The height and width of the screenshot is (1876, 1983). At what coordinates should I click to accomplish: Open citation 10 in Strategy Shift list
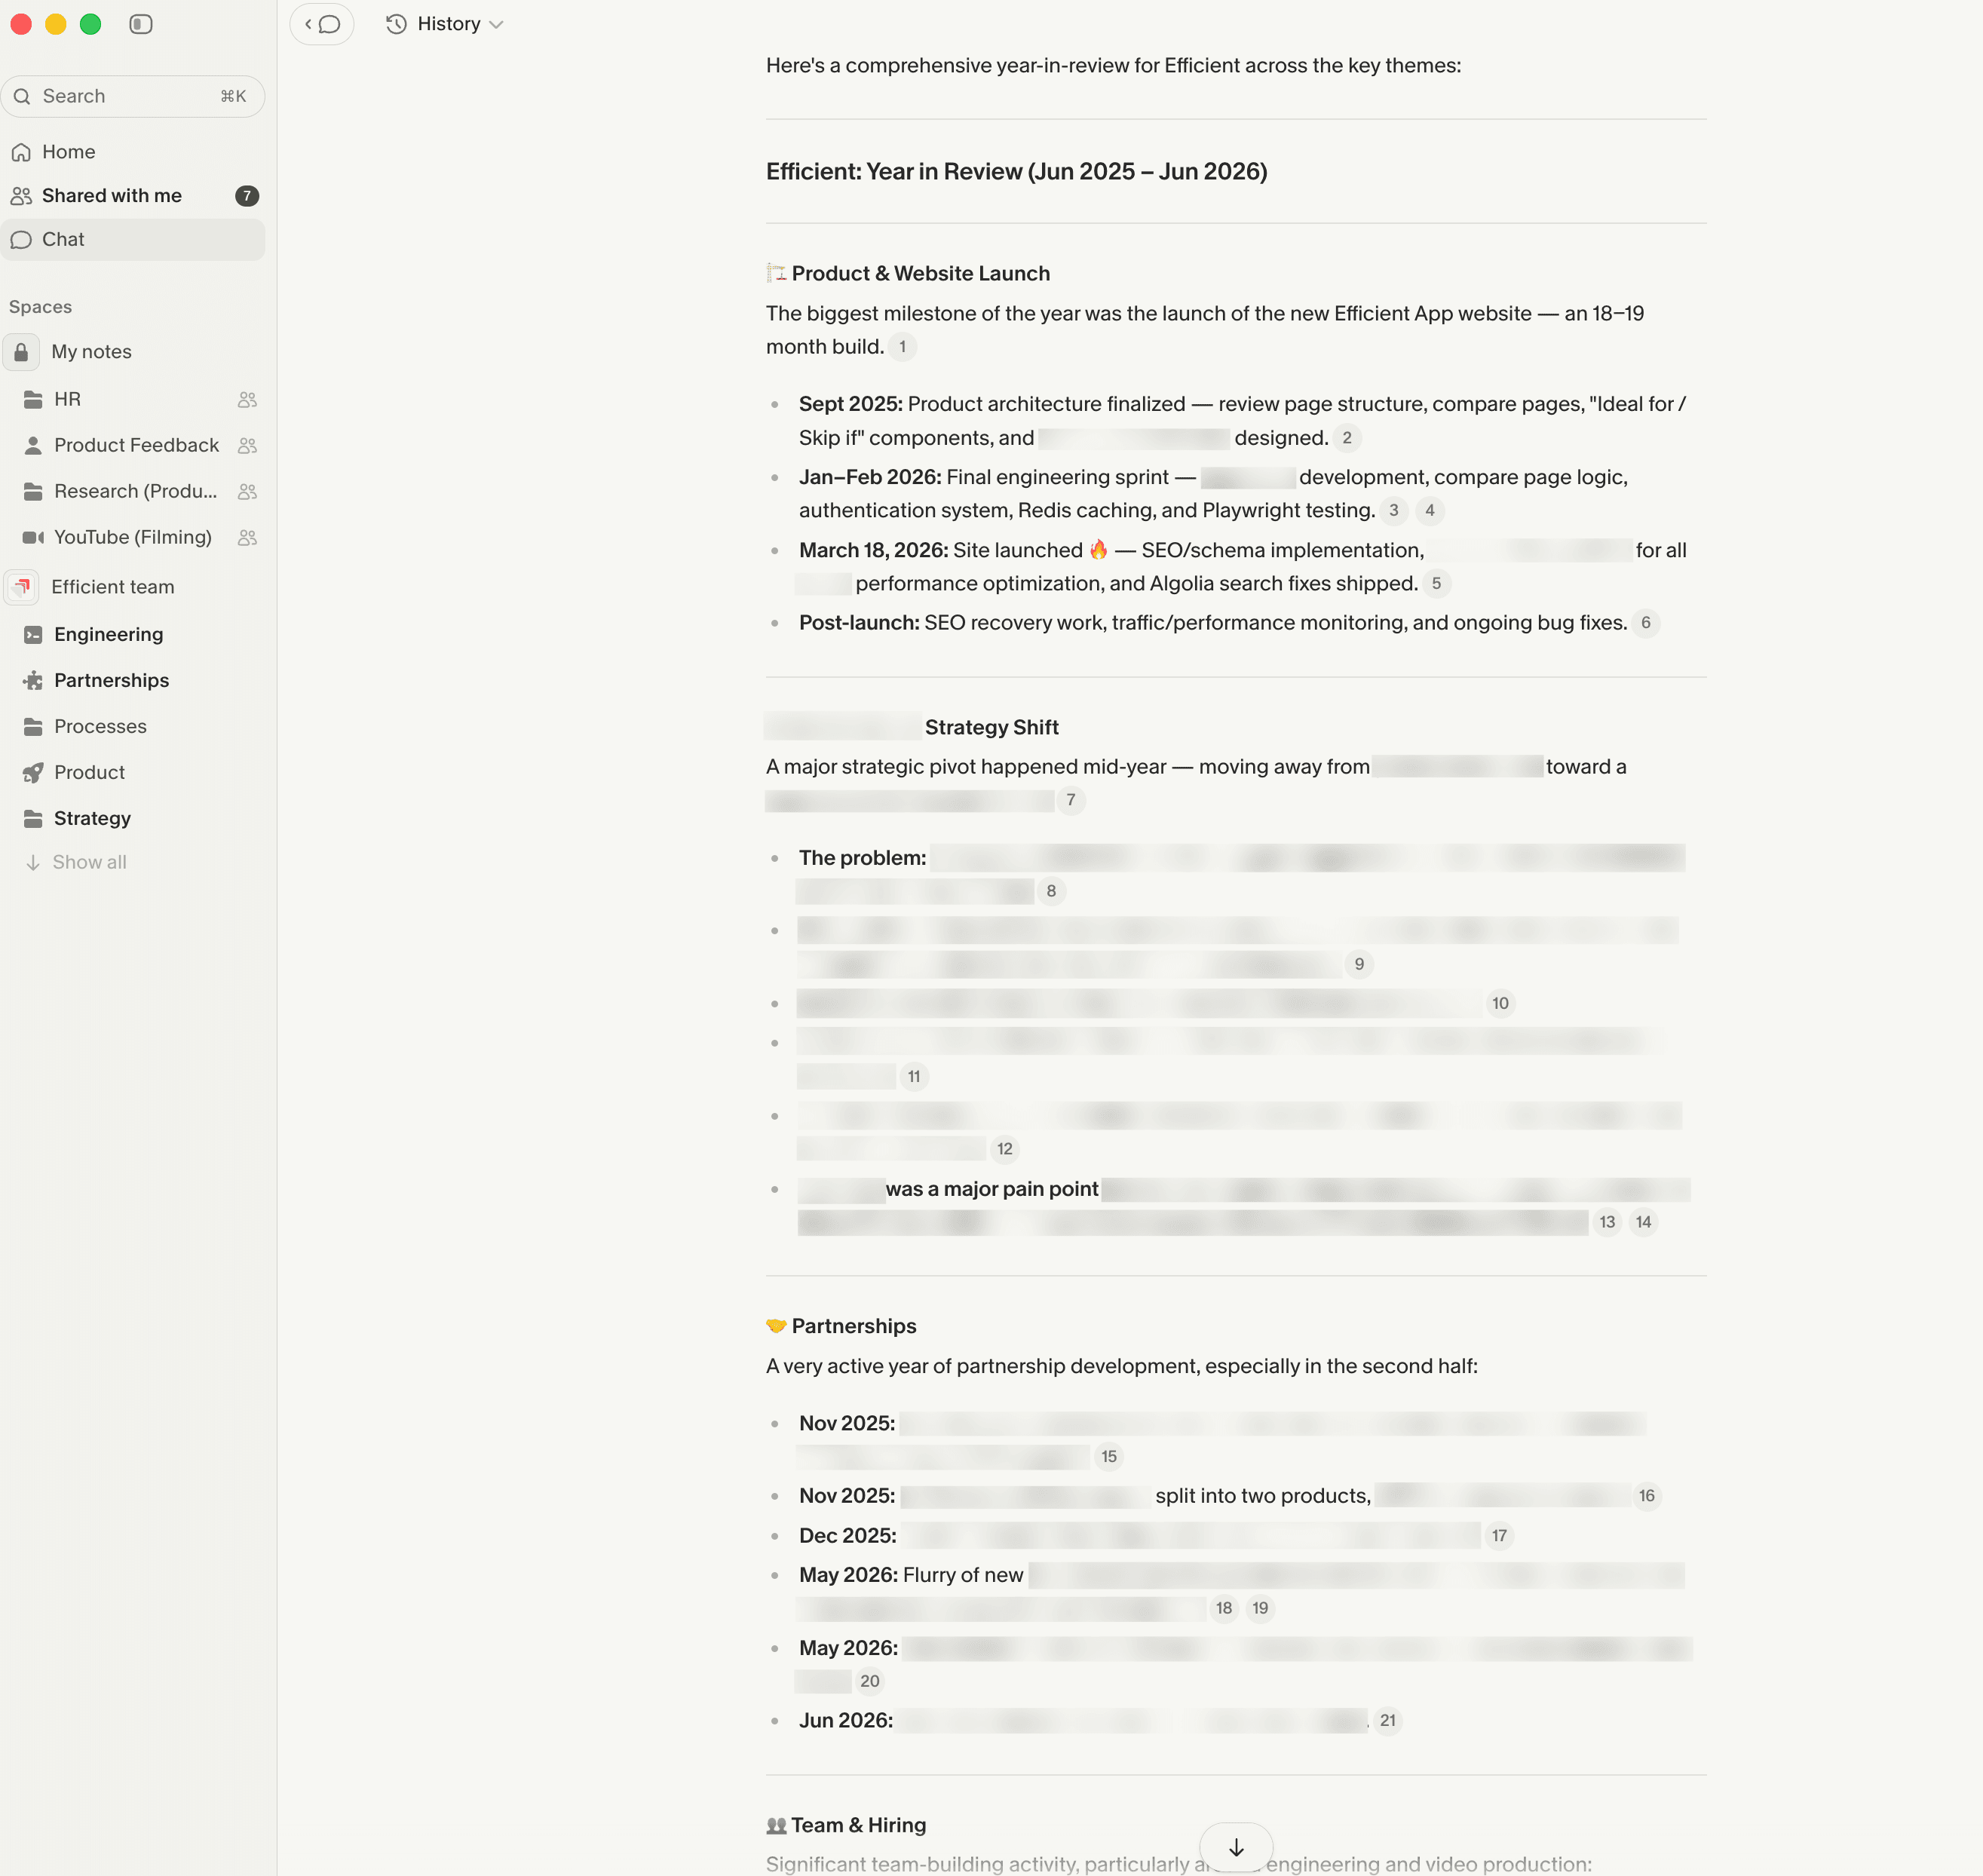point(1500,1004)
